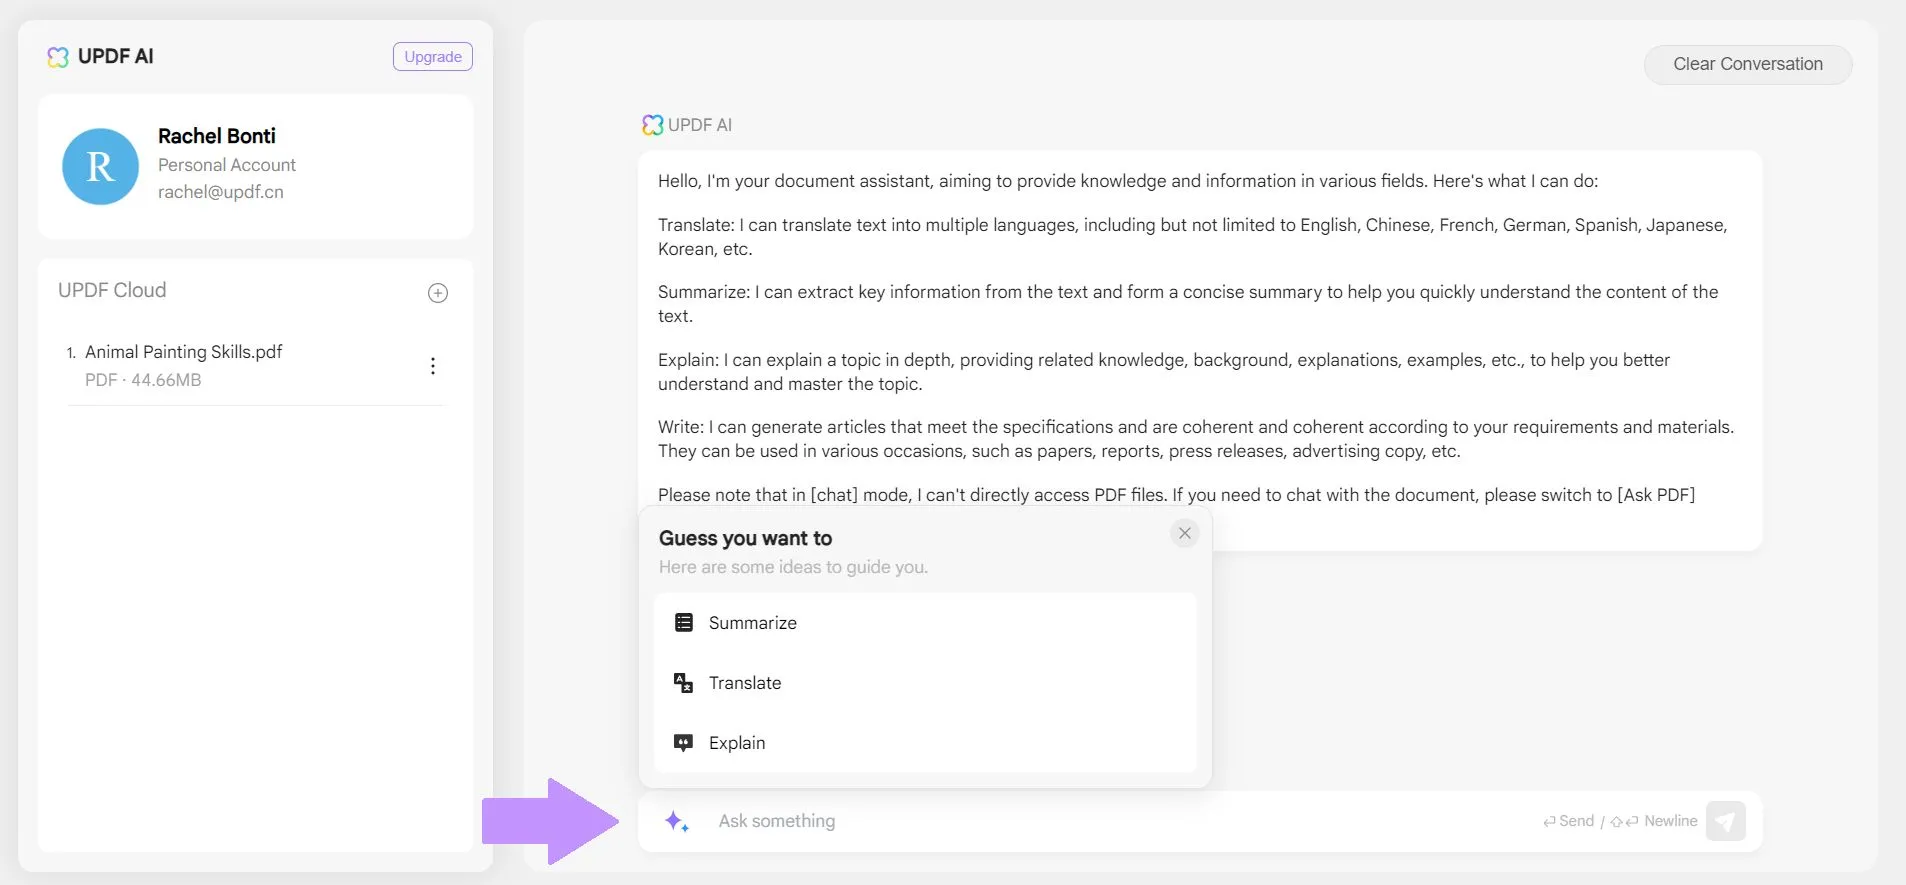Click the sparkle prompt icon in input bar
Screen dimensions: 1906x885
tap(677, 822)
